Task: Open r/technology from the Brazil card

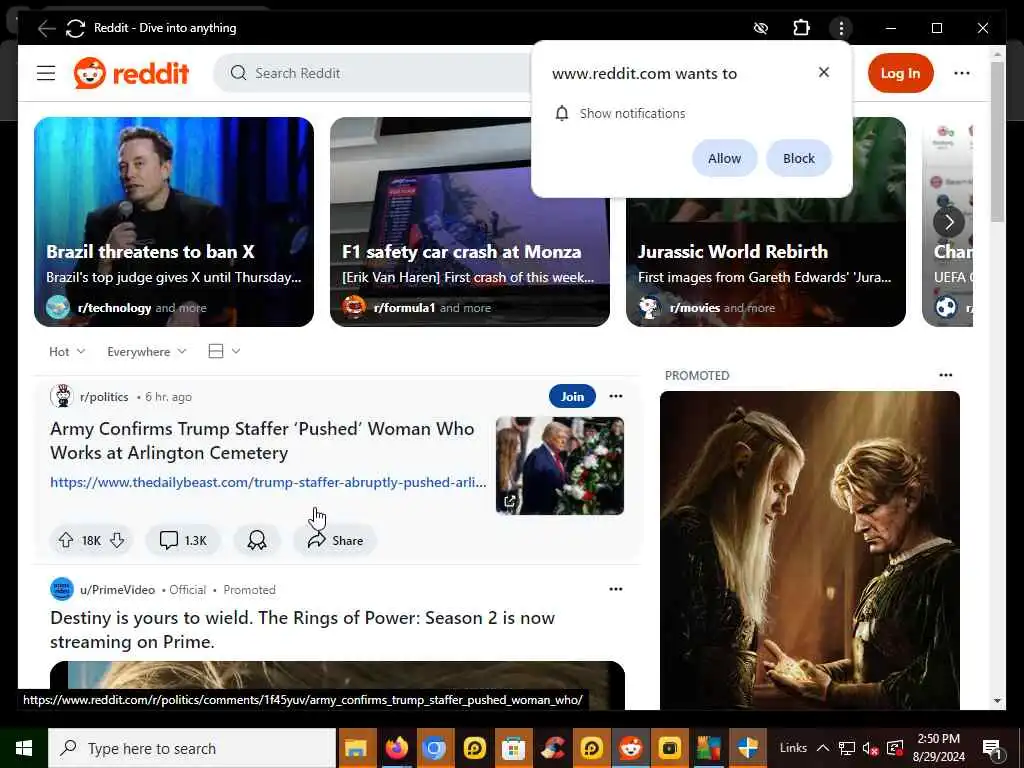Action: pos(114,308)
